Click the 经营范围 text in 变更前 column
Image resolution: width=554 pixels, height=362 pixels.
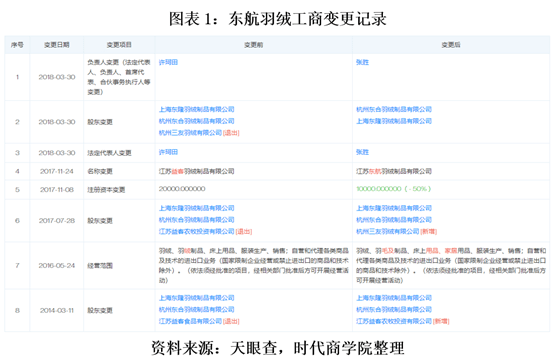pos(253,266)
